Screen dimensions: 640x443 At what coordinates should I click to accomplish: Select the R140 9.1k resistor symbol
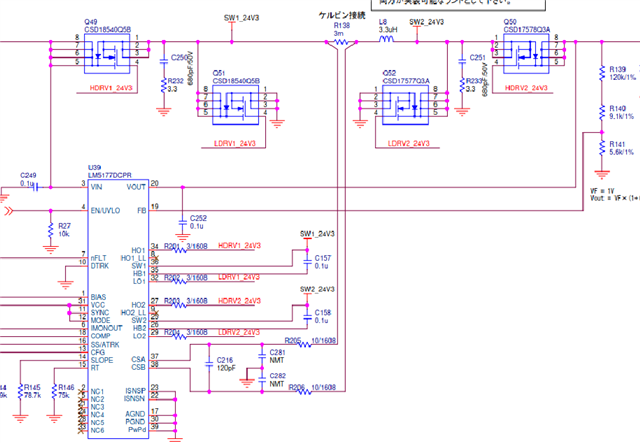602,112
